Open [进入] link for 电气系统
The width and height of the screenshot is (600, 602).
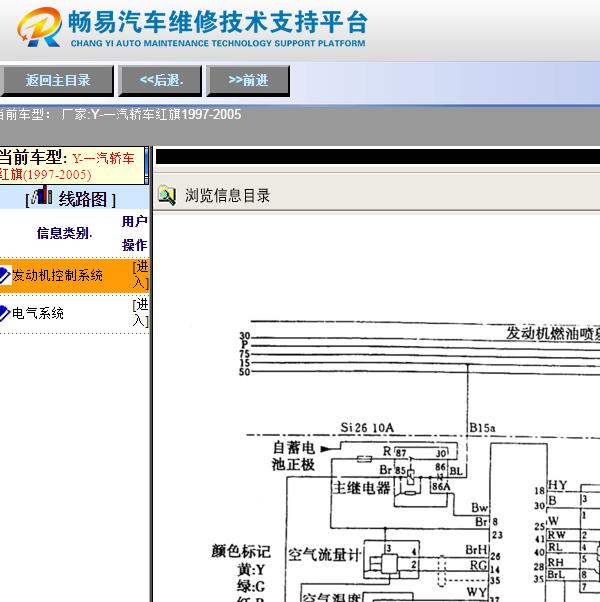(x=140, y=313)
